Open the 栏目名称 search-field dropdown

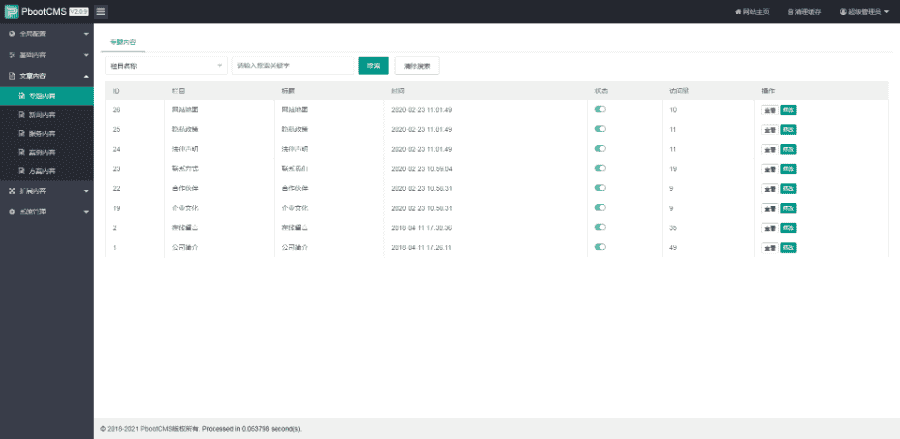coord(166,66)
